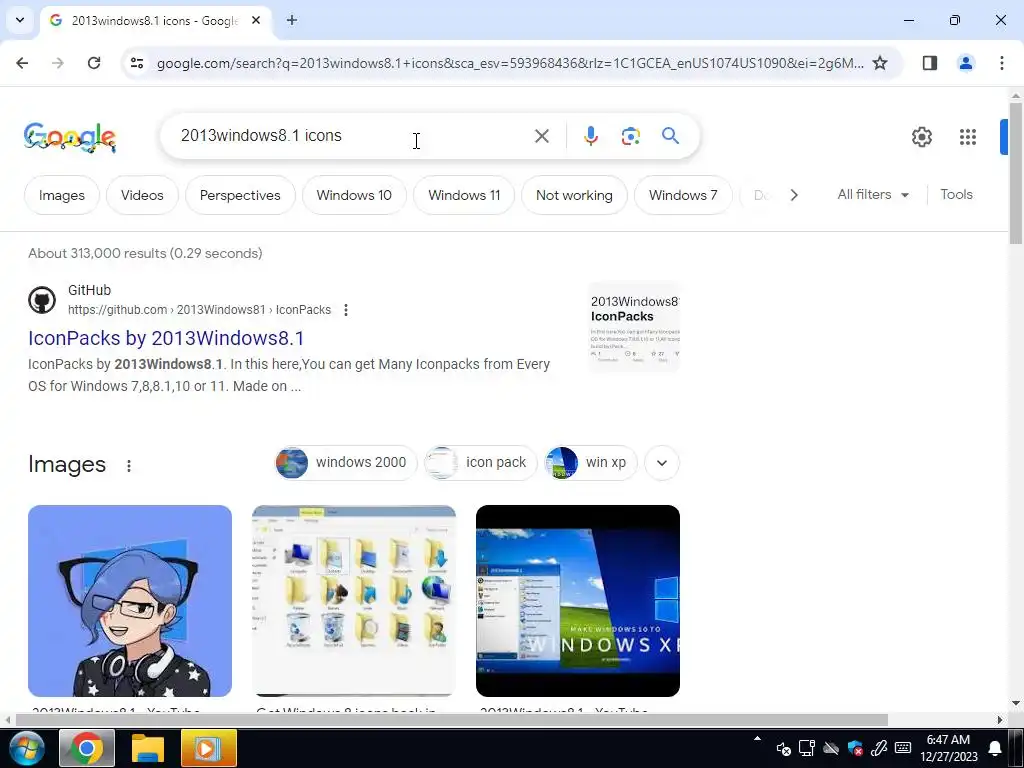Image resolution: width=1024 pixels, height=768 pixels.
Task: Open a new tab with plus button
Action: (x=292, y=20)
